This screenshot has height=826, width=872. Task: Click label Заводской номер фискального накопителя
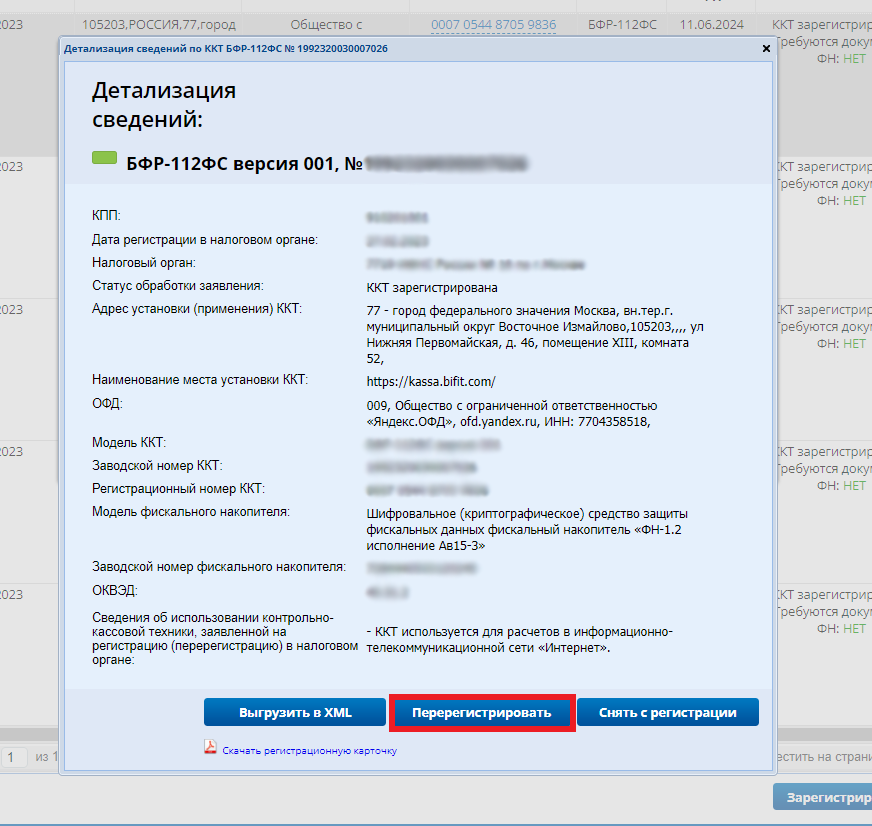coord(219,566)
